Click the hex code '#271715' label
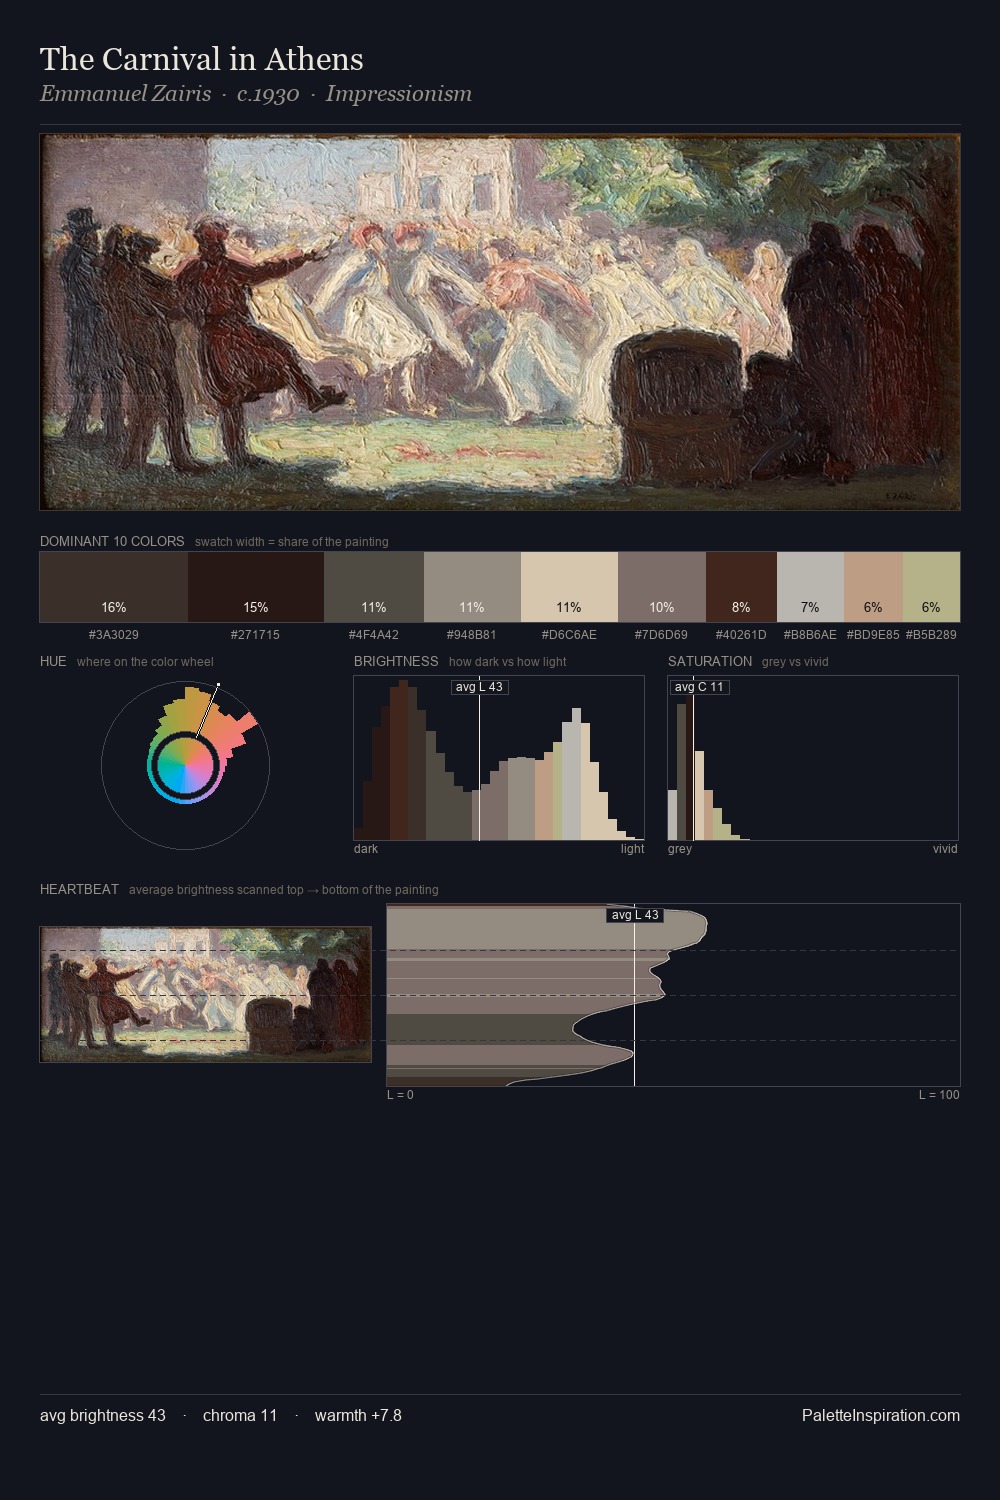This screenshot has height=1500, width=1000. [255, 635]
